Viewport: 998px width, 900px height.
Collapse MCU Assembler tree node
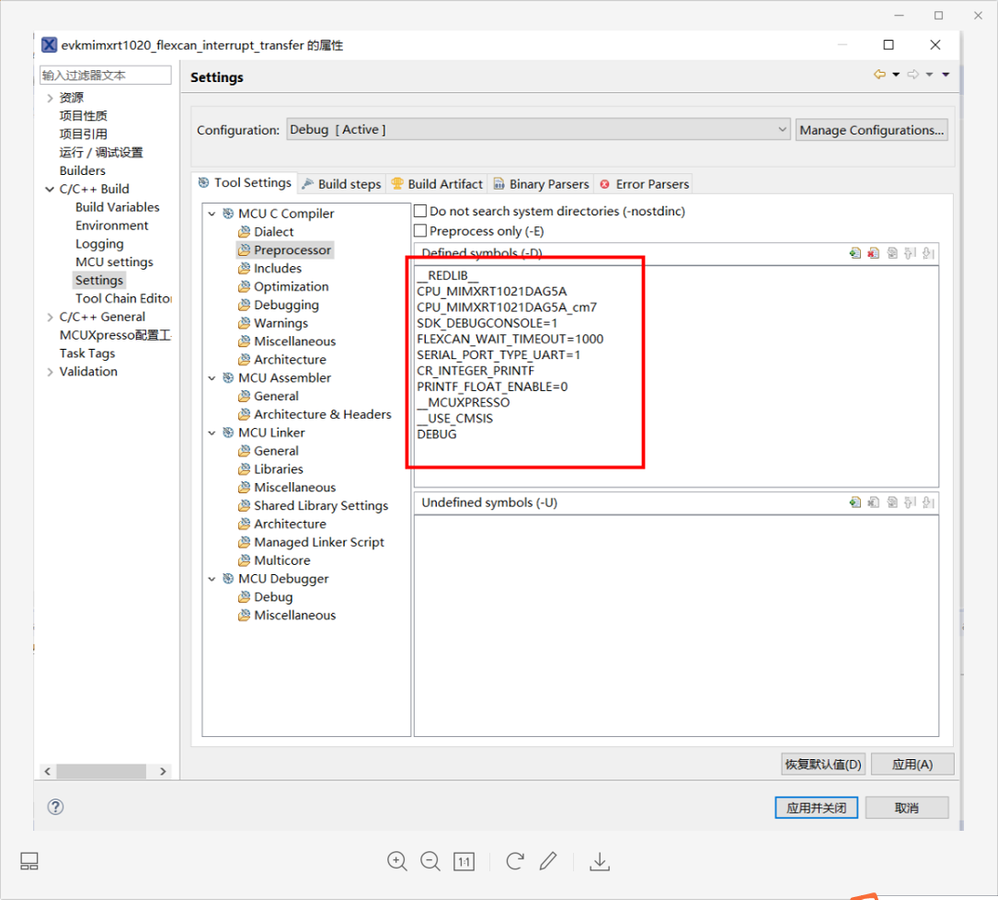212,378
